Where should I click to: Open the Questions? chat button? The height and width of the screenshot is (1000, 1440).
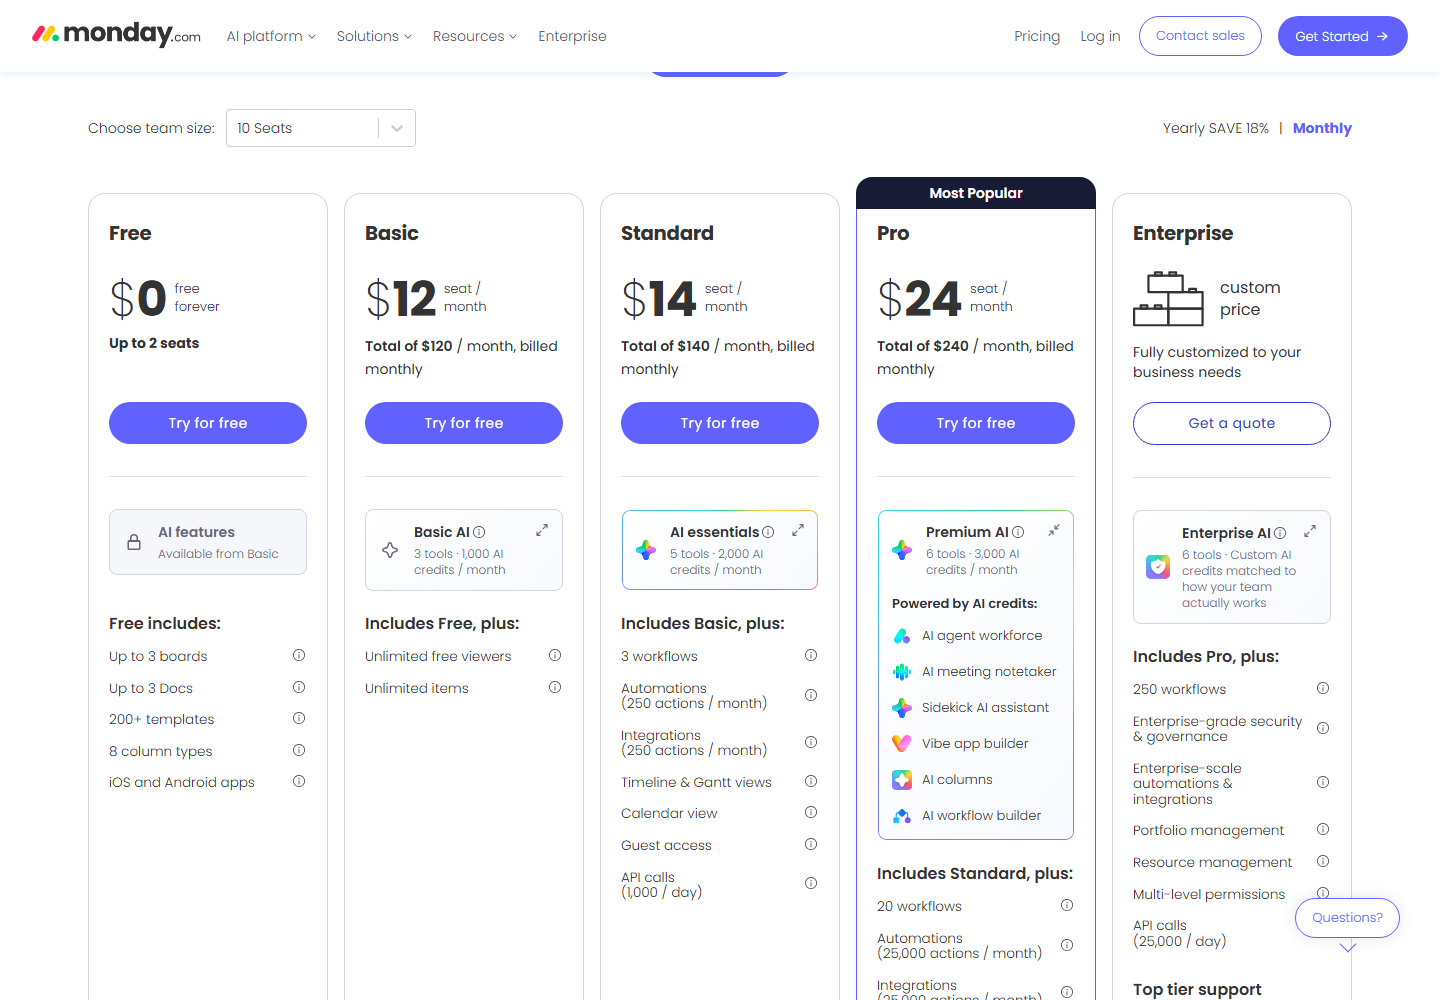point(1347,918)
